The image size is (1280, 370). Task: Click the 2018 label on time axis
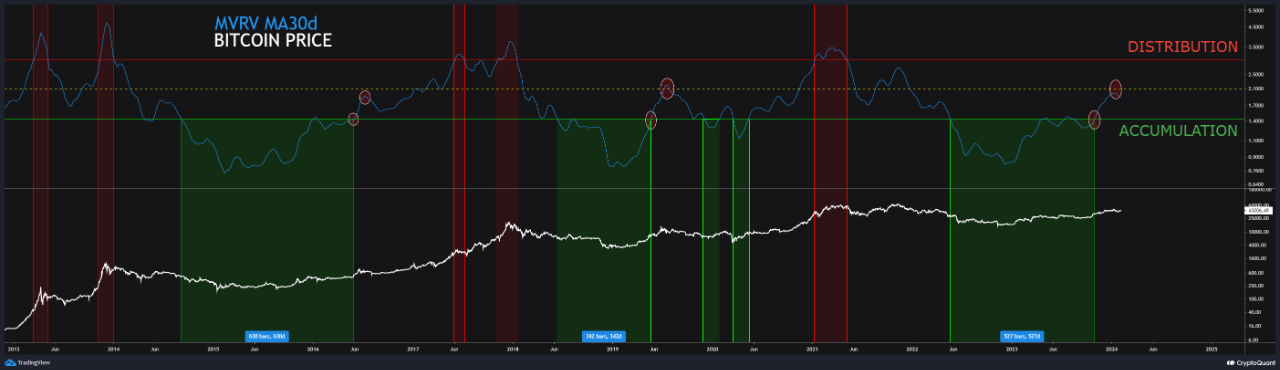click(x=513, y=349)
